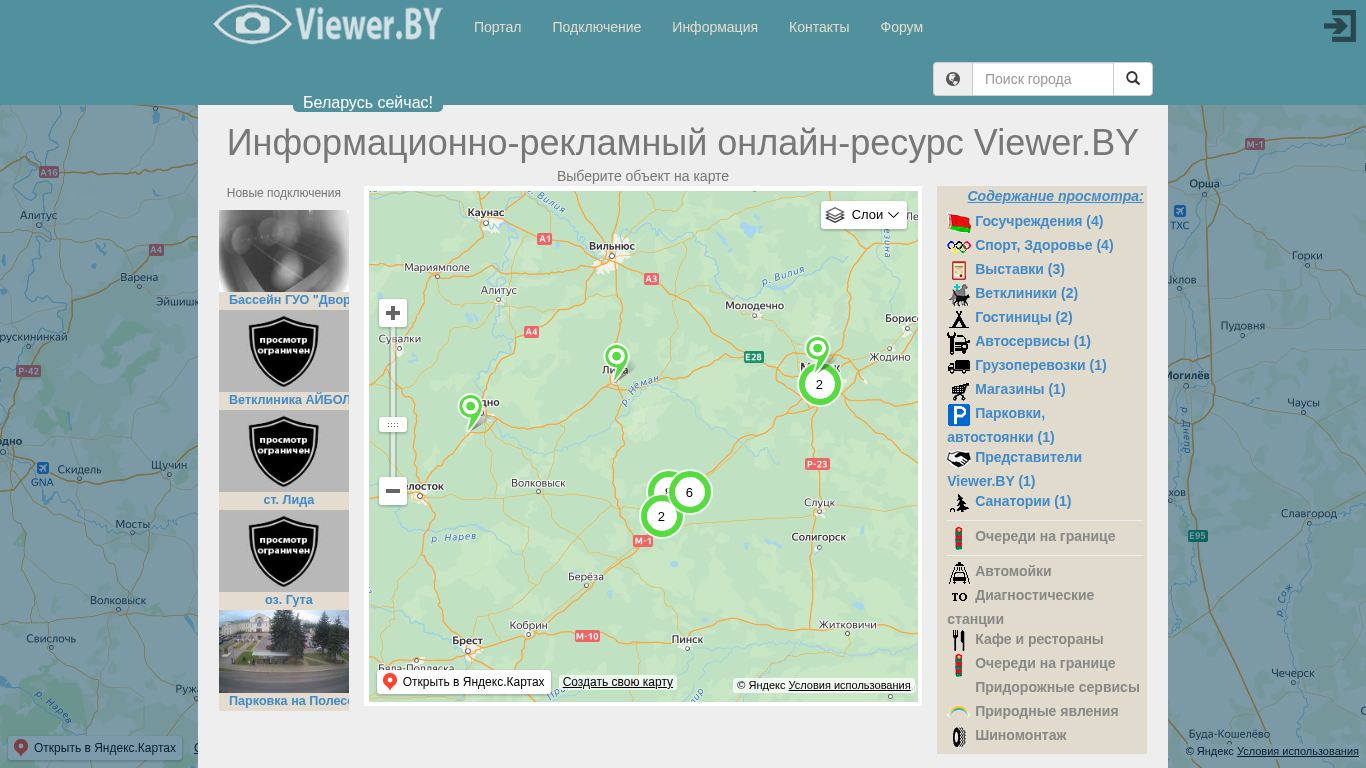Open the Ветклиники (2) category link
Image resolution: width=1366 pixels, height=768 pixels.
click(x=1026, y=293)
